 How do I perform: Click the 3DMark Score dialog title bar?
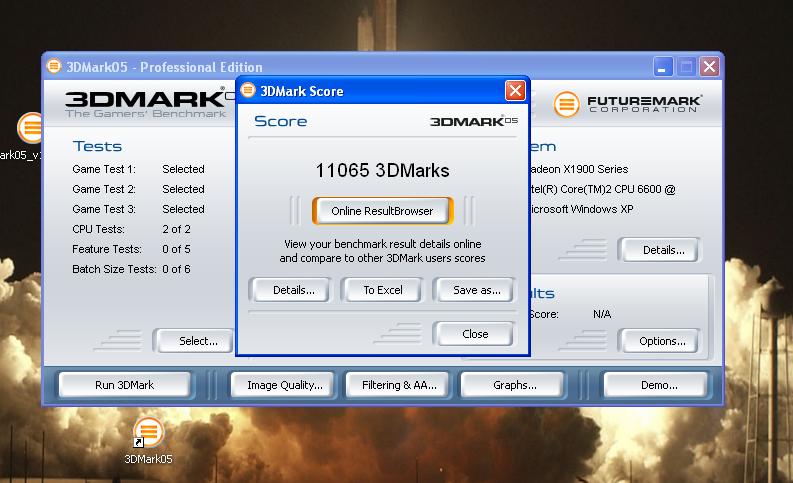(383, 91)
